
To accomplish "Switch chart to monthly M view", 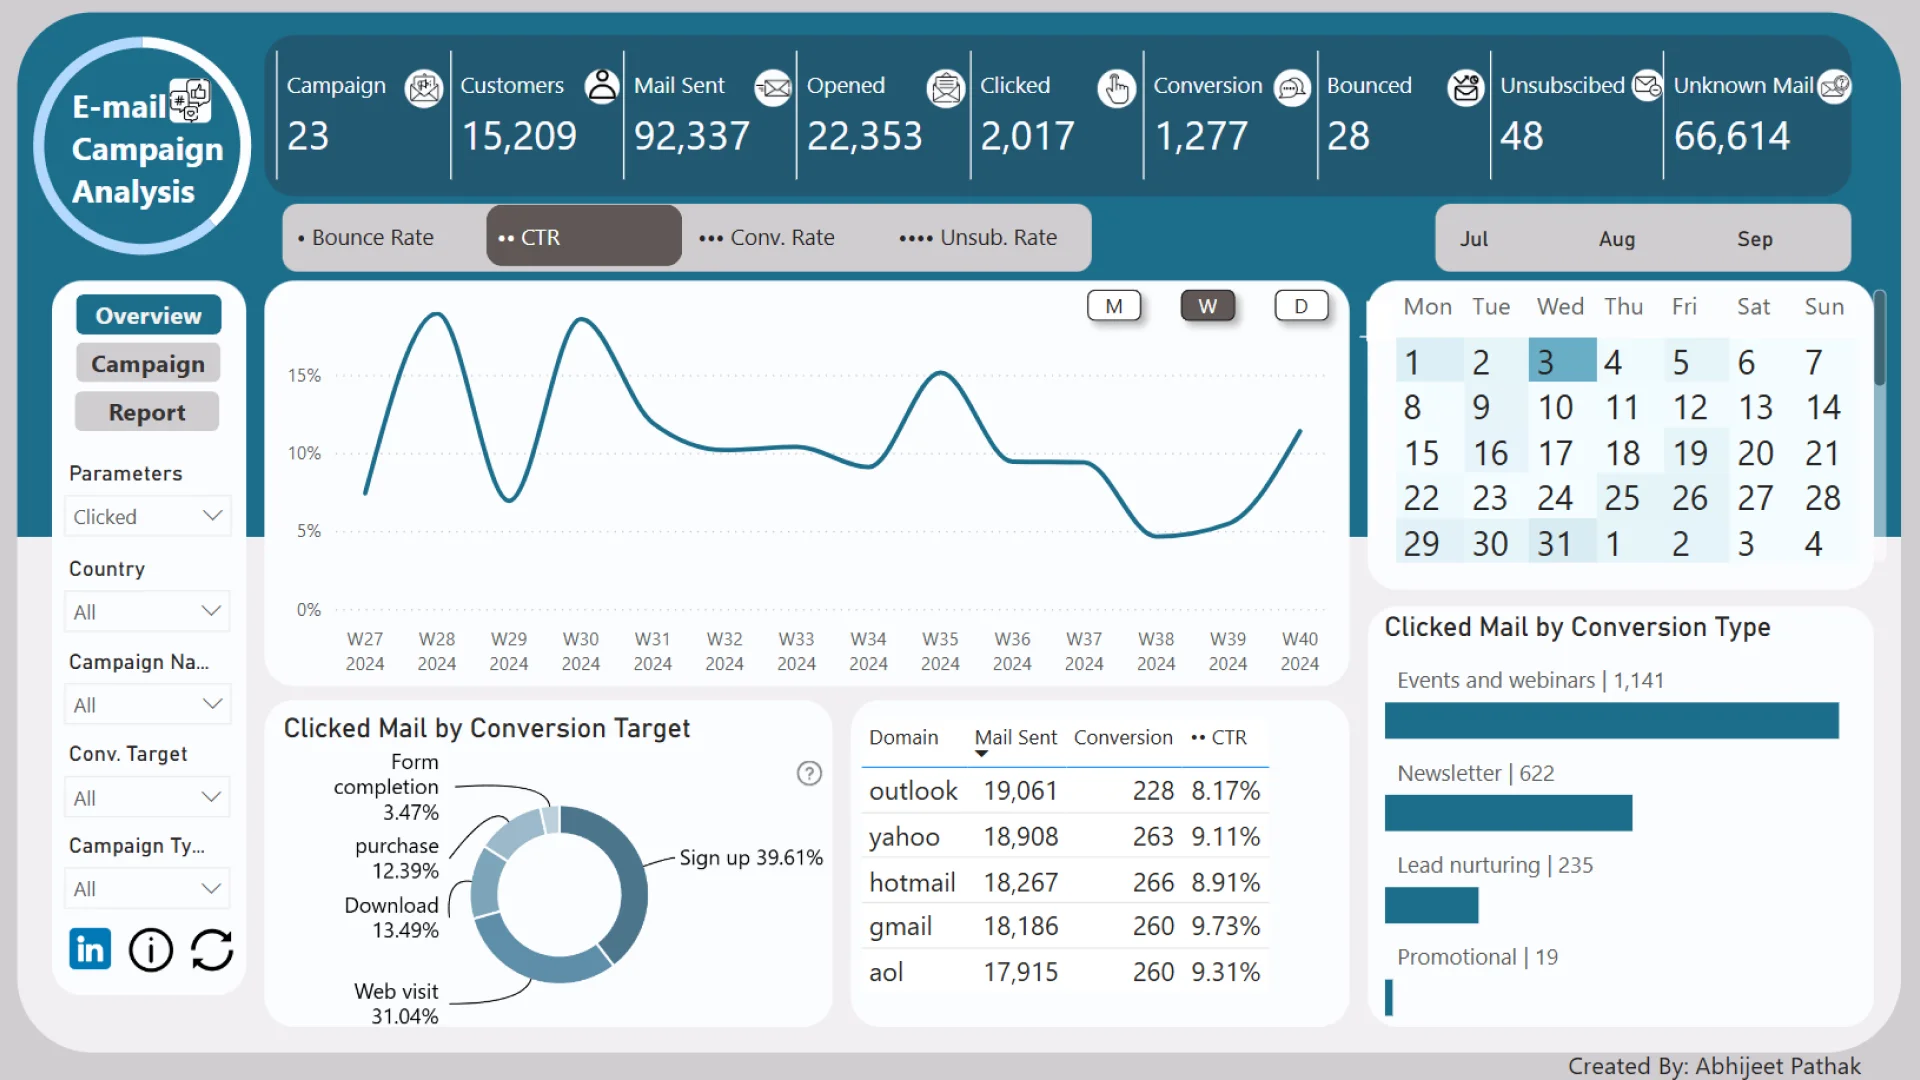I will pyautogui.click(x=1114, y=306).
